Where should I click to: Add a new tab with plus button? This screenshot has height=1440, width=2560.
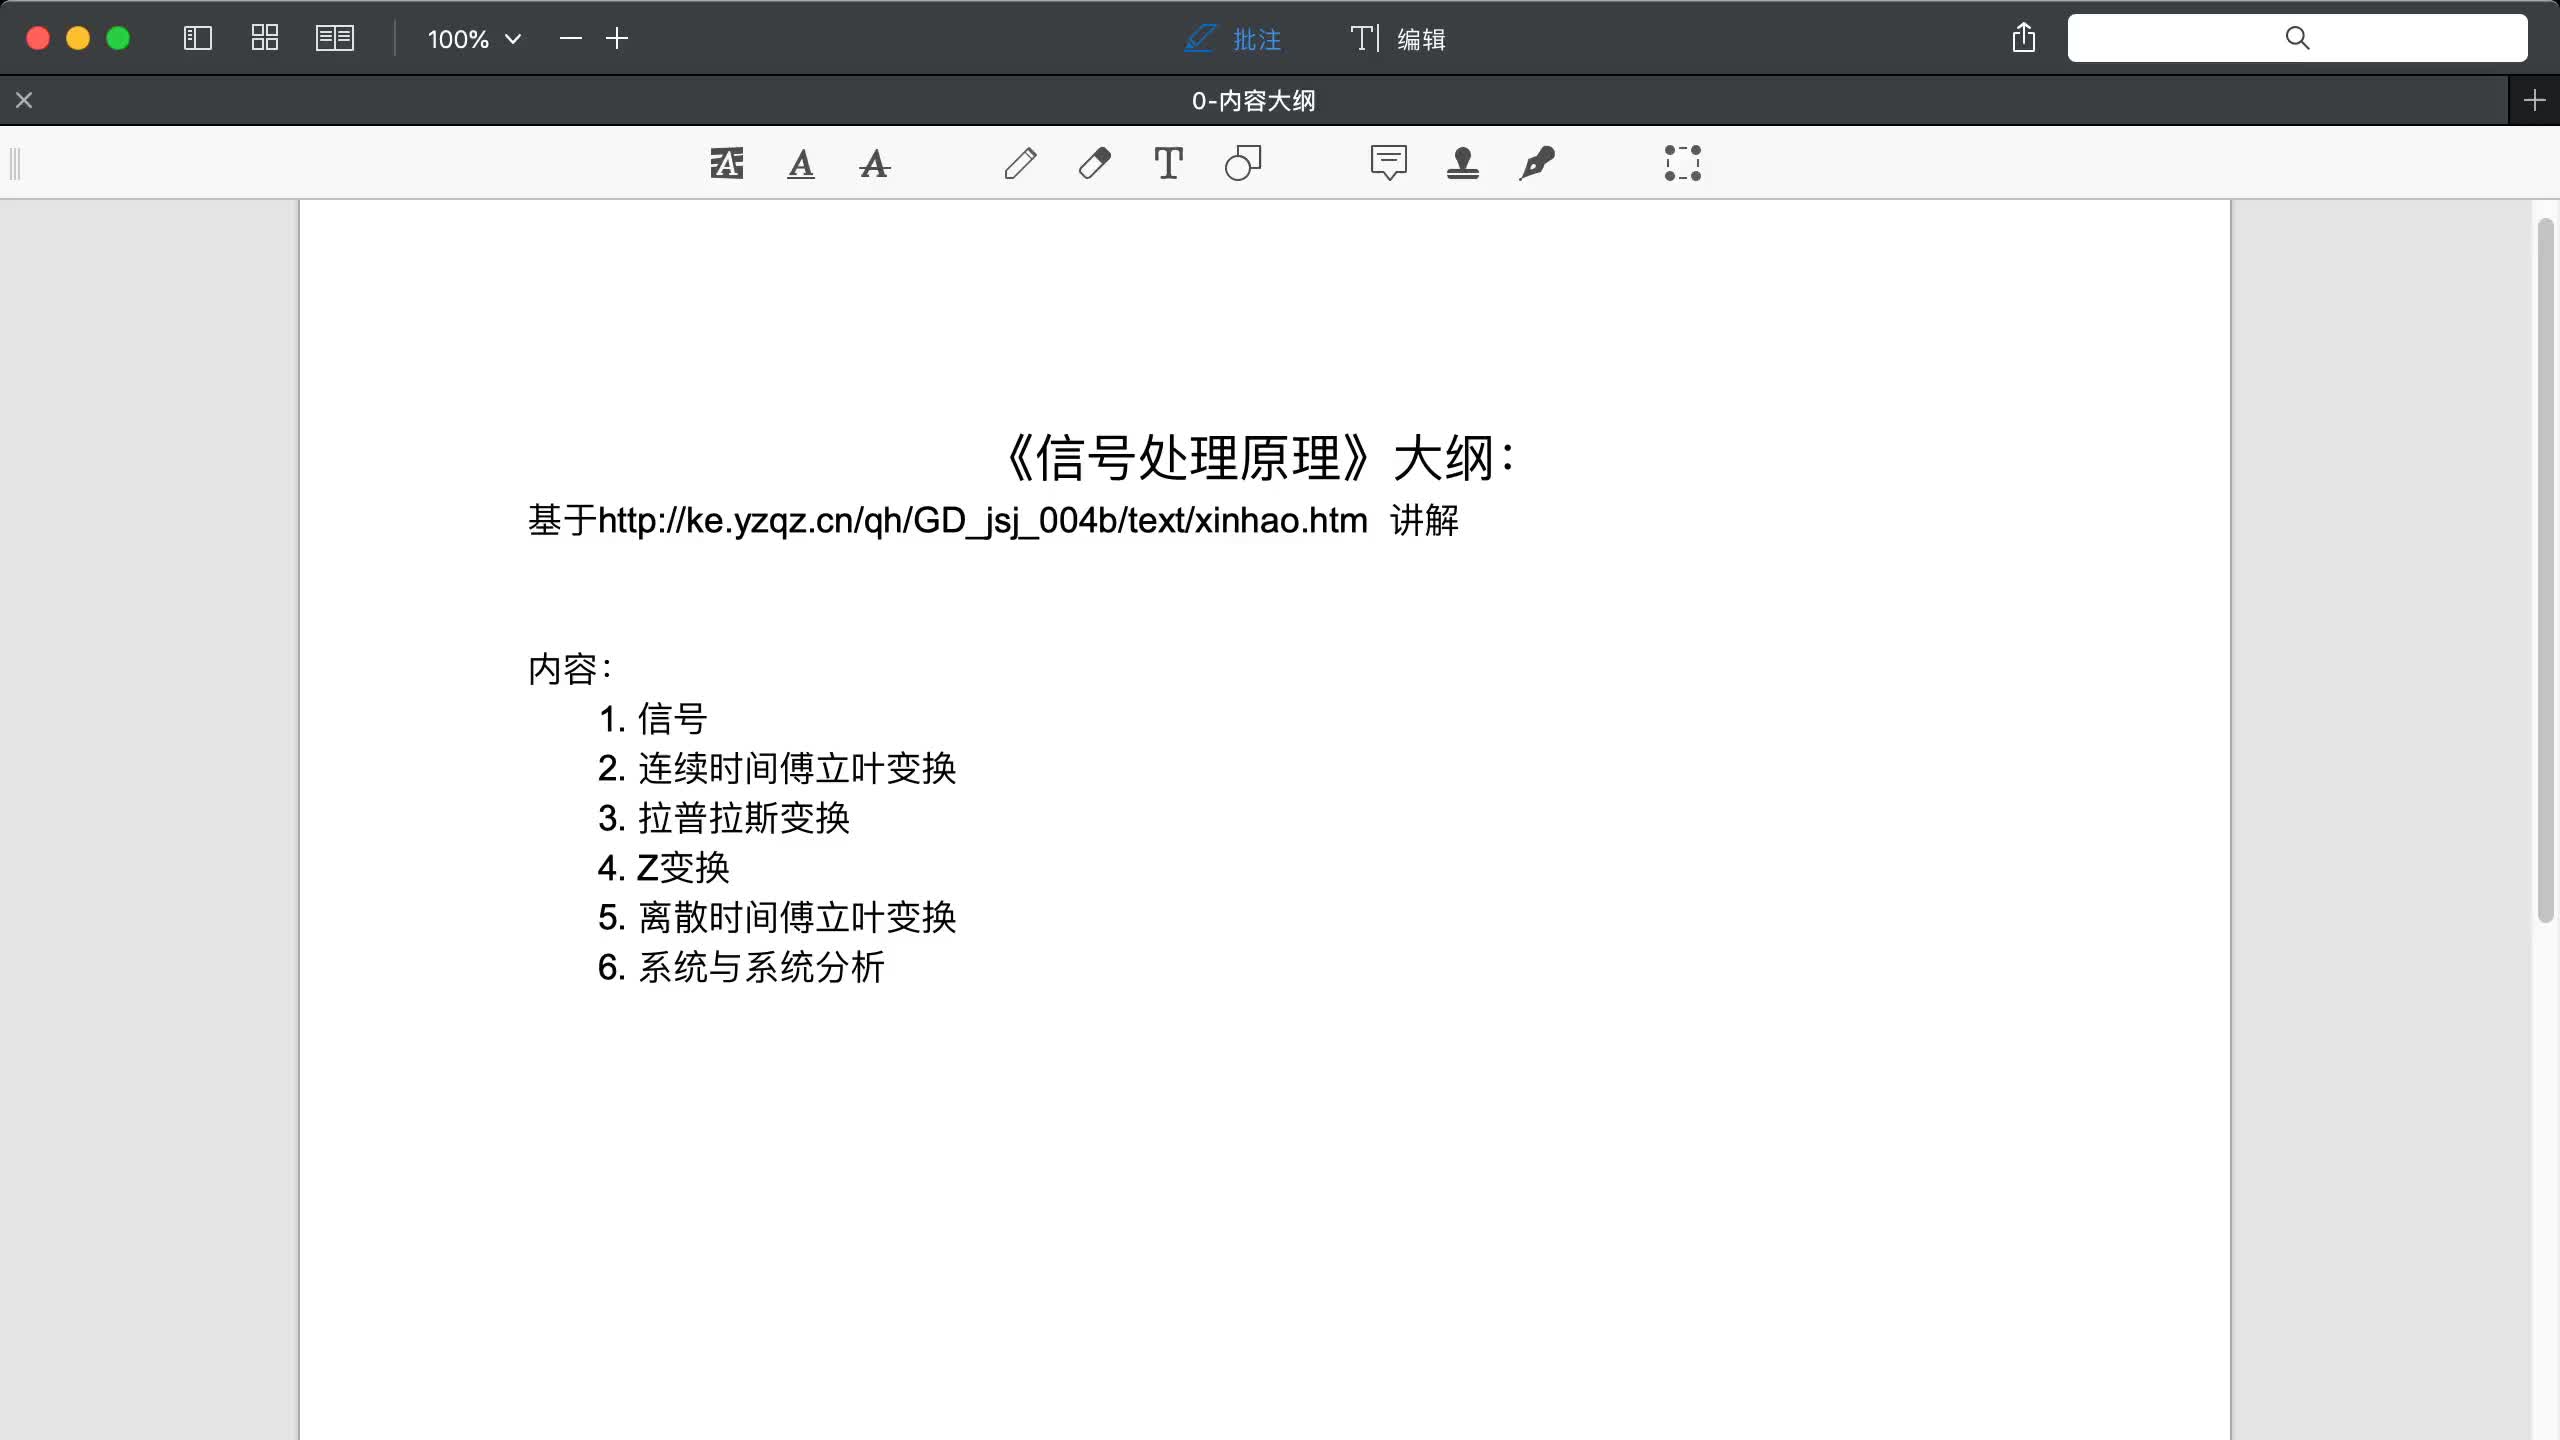[2534, 100]
